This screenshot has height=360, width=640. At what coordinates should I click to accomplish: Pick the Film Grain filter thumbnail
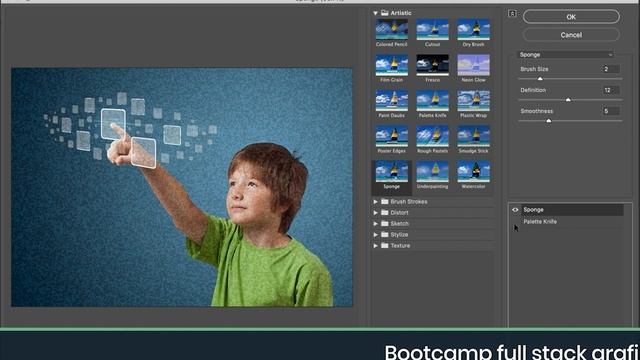(x=391, y=65)
